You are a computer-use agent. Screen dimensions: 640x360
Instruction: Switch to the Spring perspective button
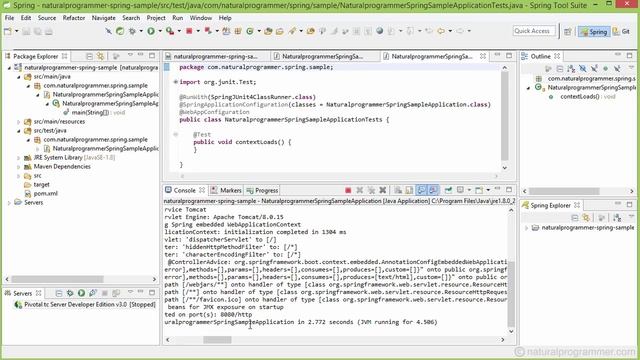pyautogui.click(x=594, y=31)
